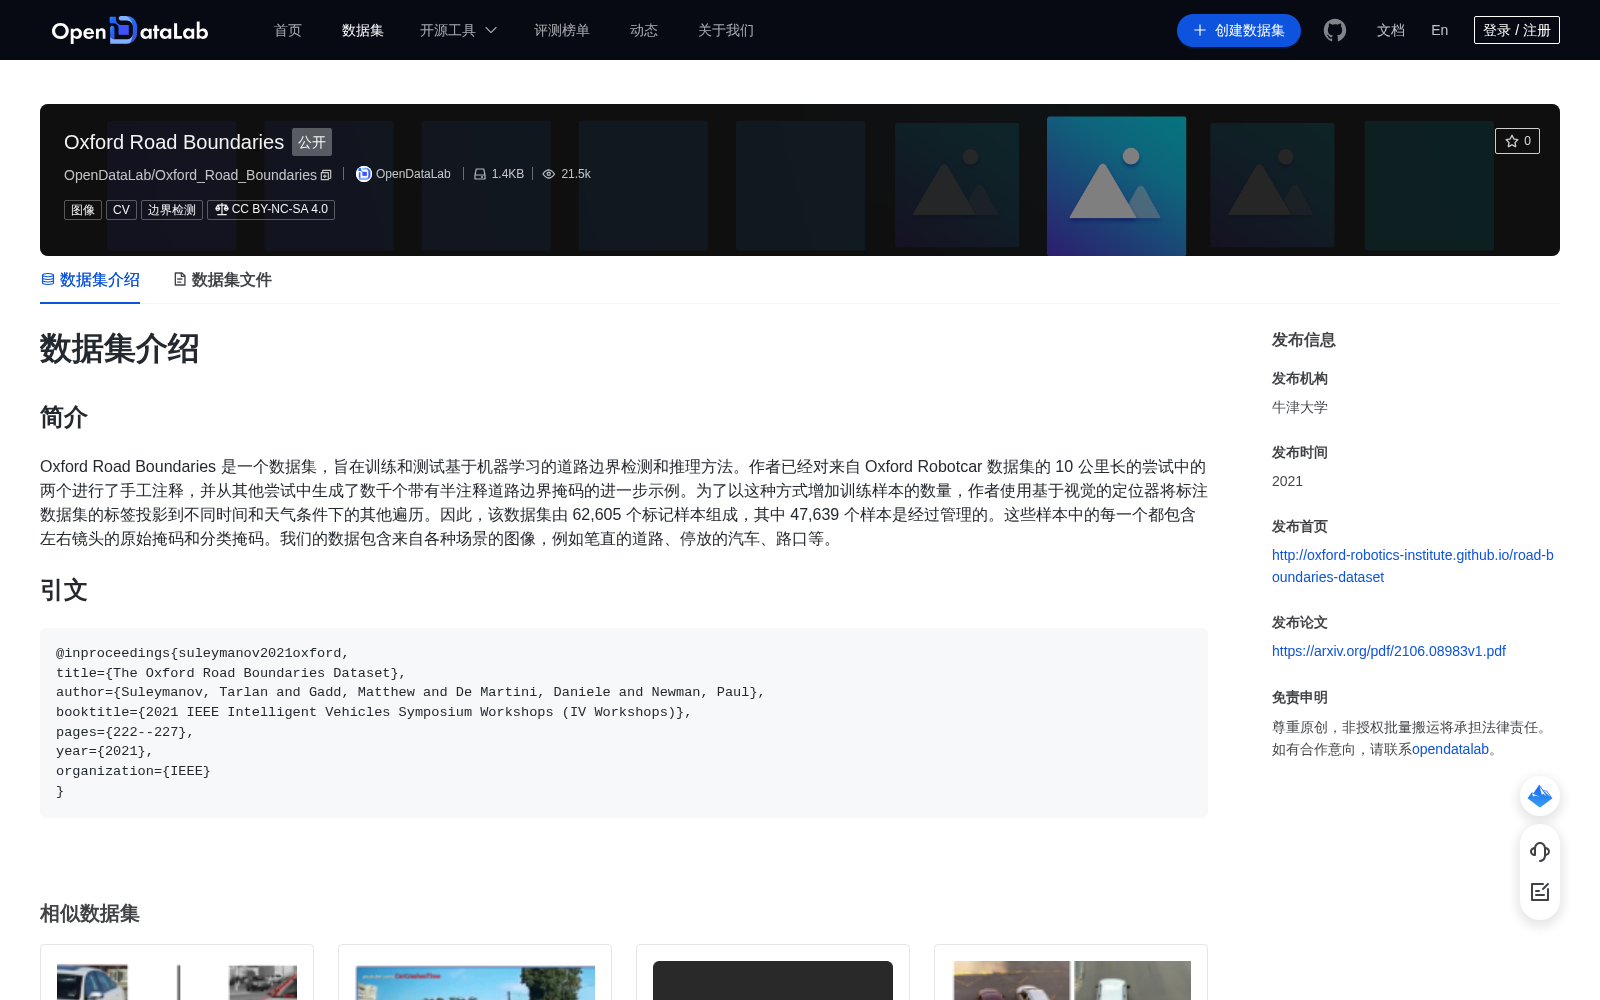Open 动态 navigation item

[x=644, y=30]
